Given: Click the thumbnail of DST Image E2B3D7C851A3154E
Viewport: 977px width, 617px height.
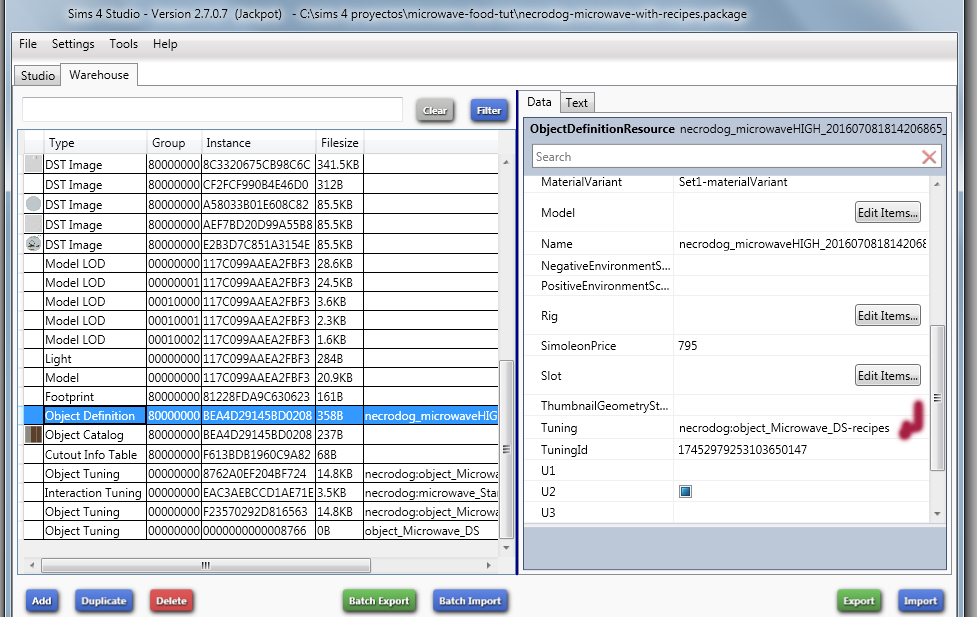Looking at the screenshot, I should coord(34,244).
